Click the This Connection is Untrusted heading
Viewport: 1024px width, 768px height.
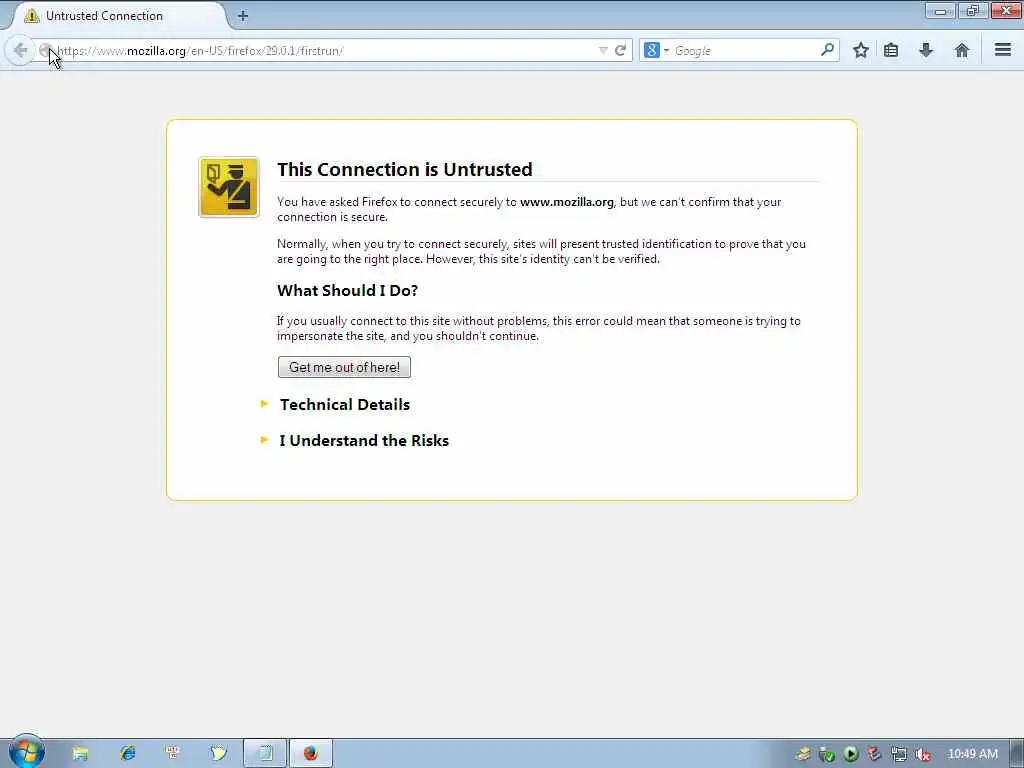[x=405, y=169]
